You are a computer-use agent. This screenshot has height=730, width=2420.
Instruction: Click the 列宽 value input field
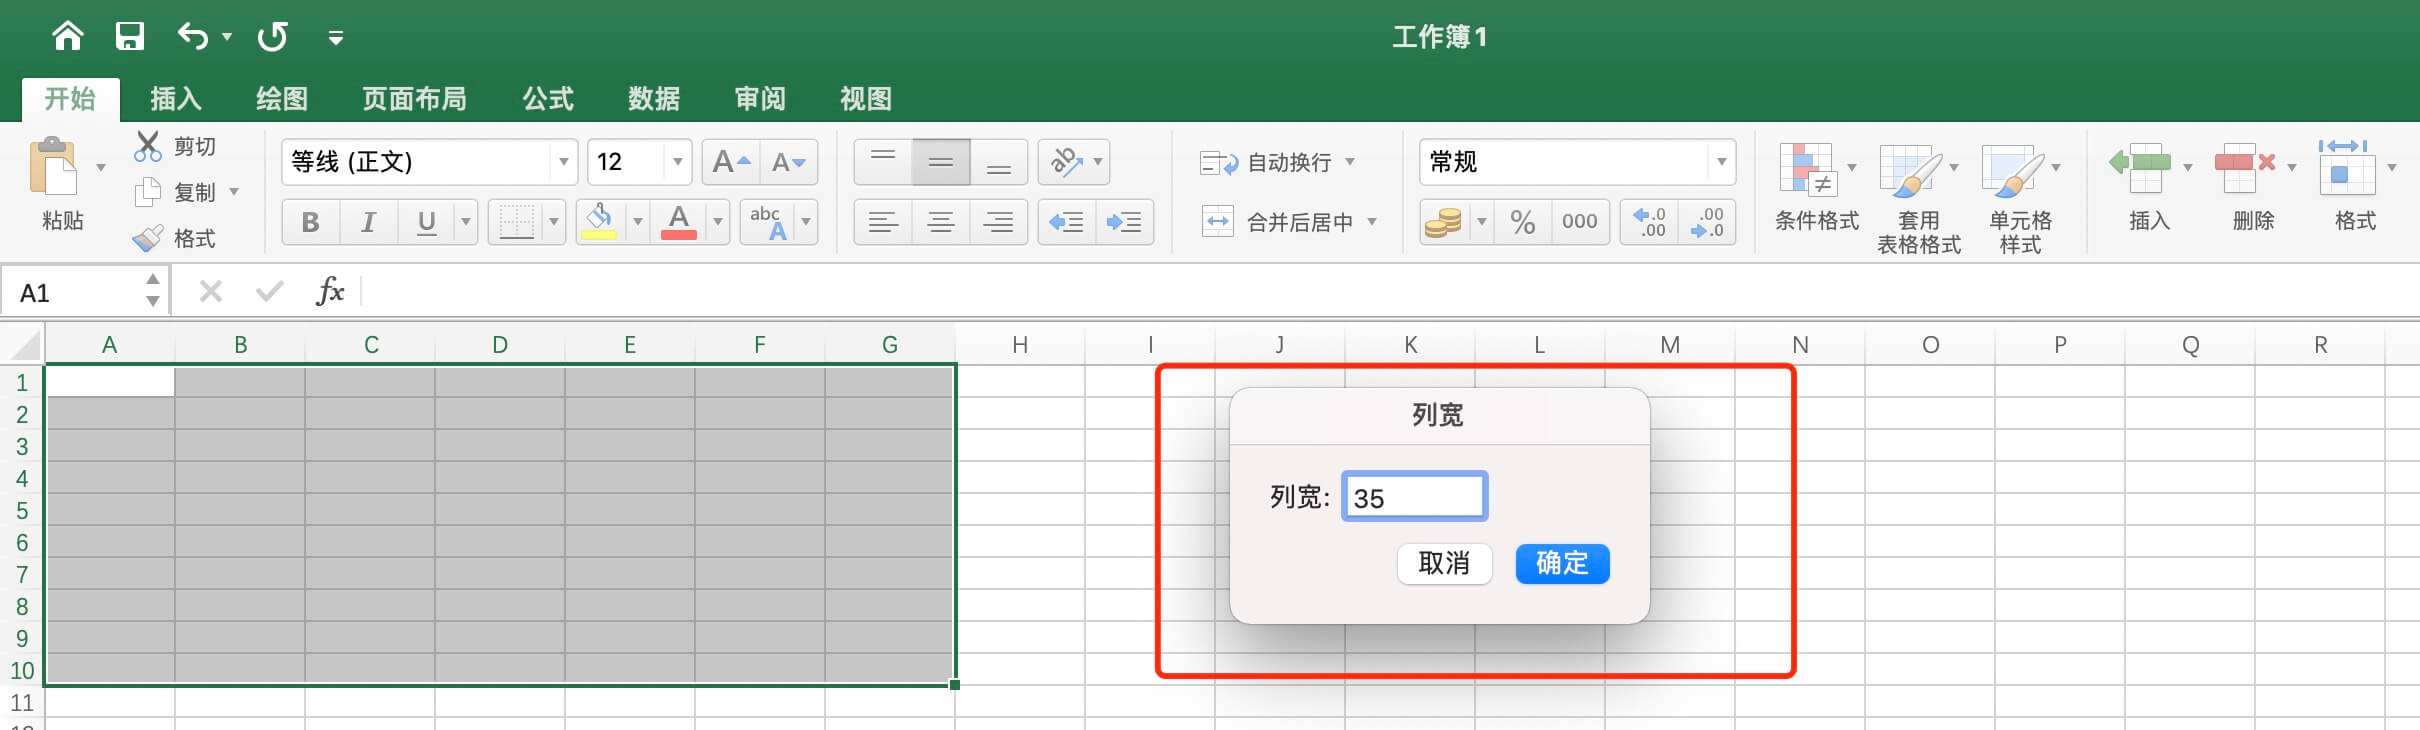point(1414,497)
